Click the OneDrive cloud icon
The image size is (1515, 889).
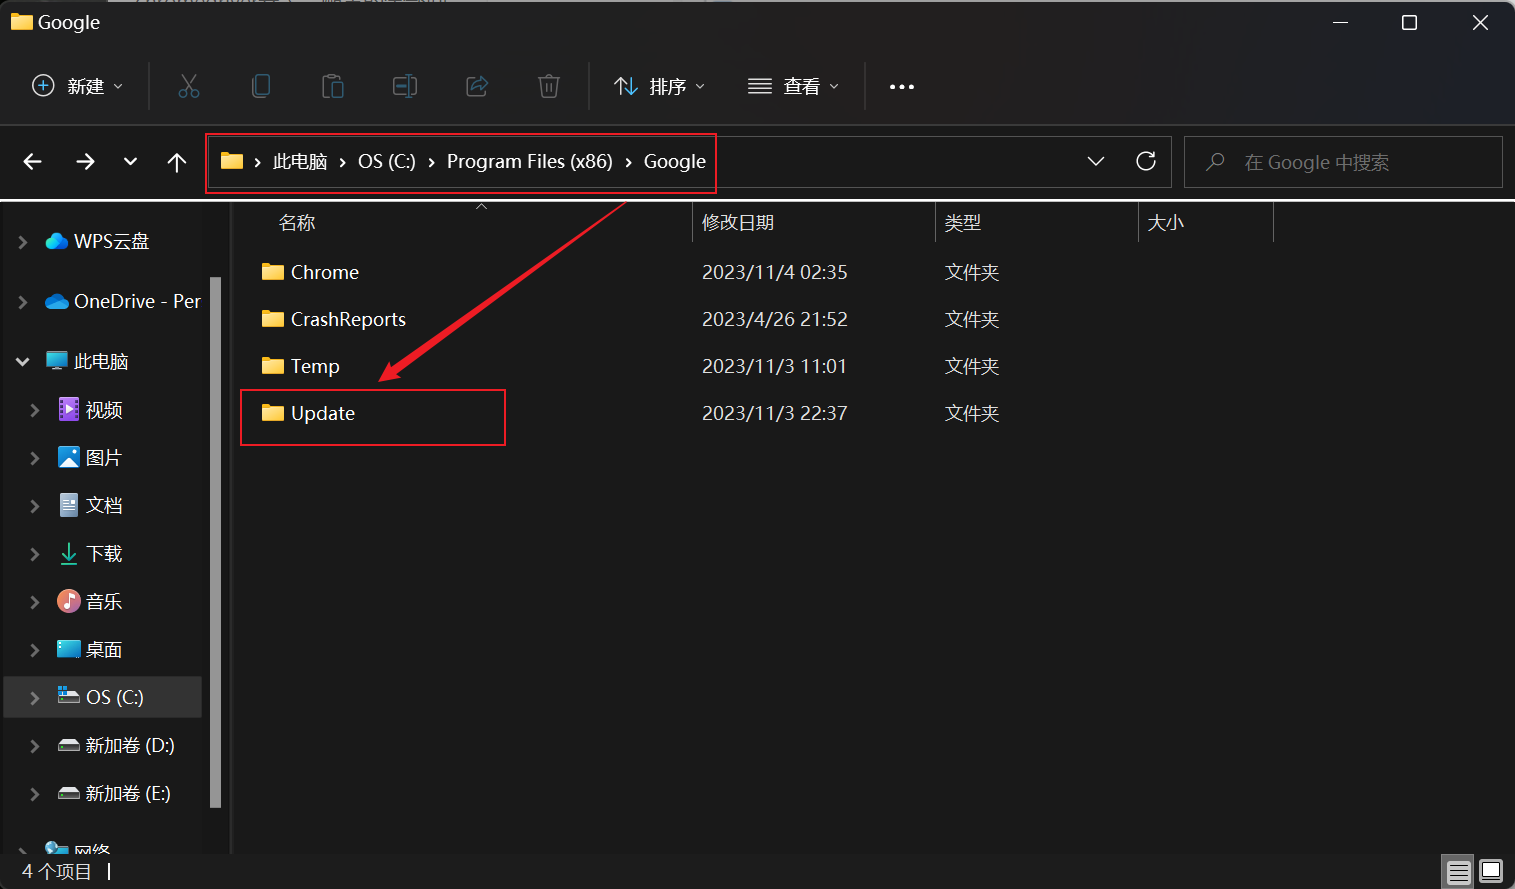click(57, 301)
